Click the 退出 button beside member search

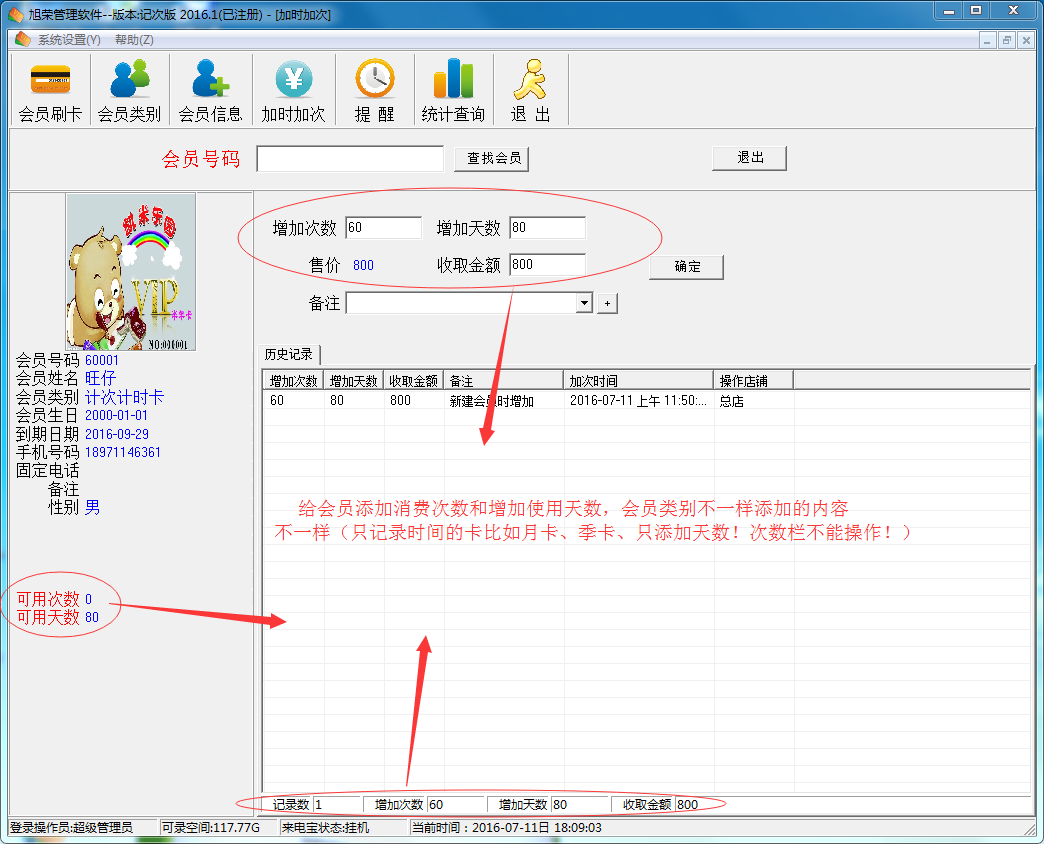coord(748,157)
